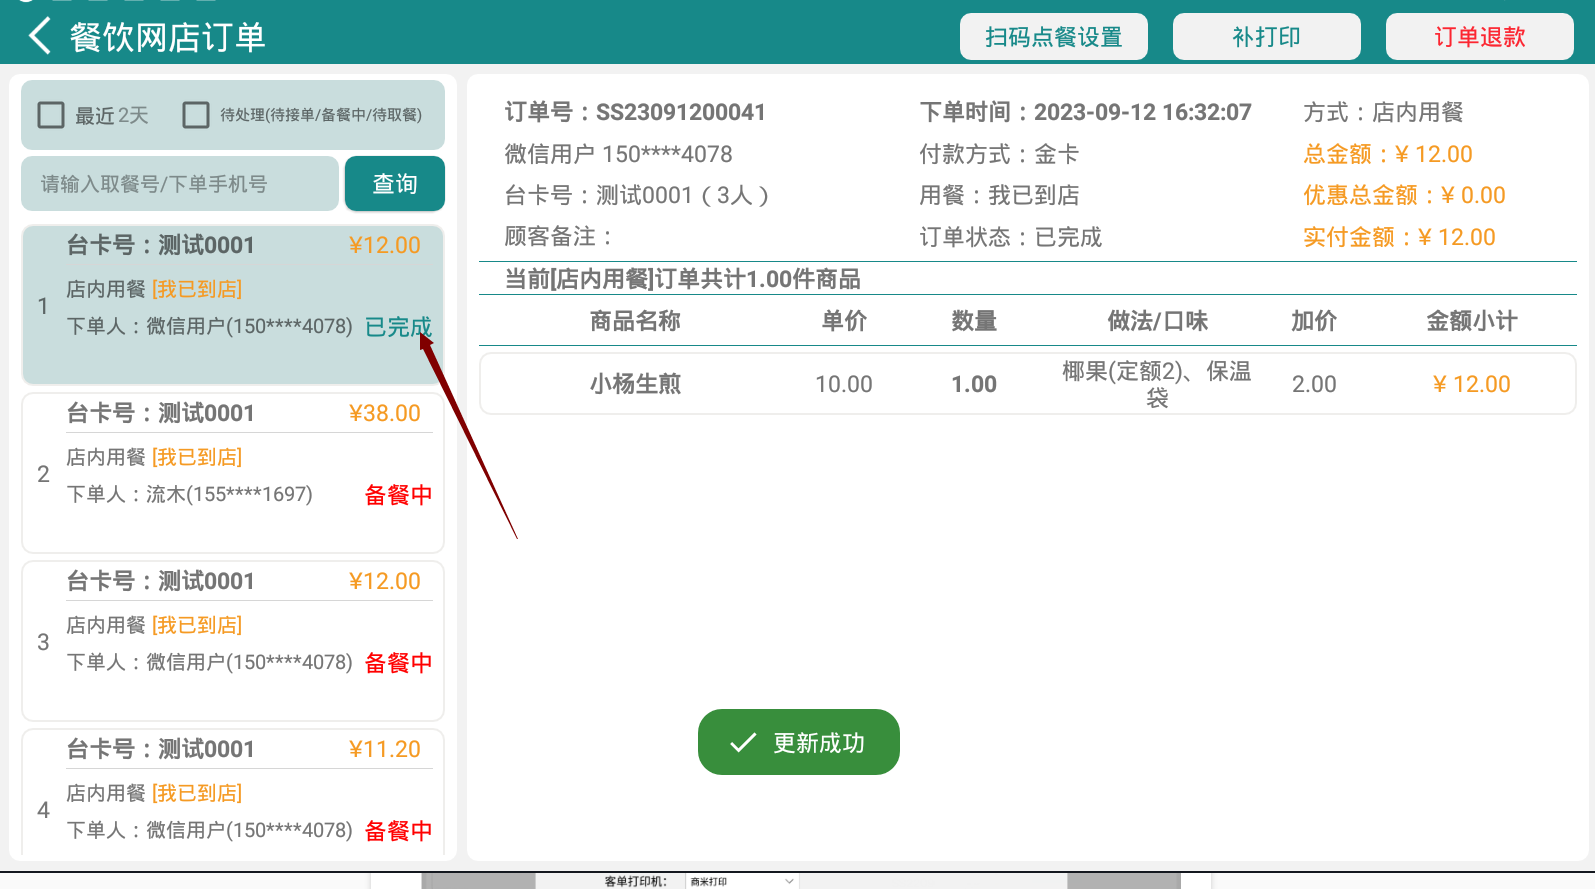
Task: Toggle the 最近2天 checkbox
Action: [51, 115]
